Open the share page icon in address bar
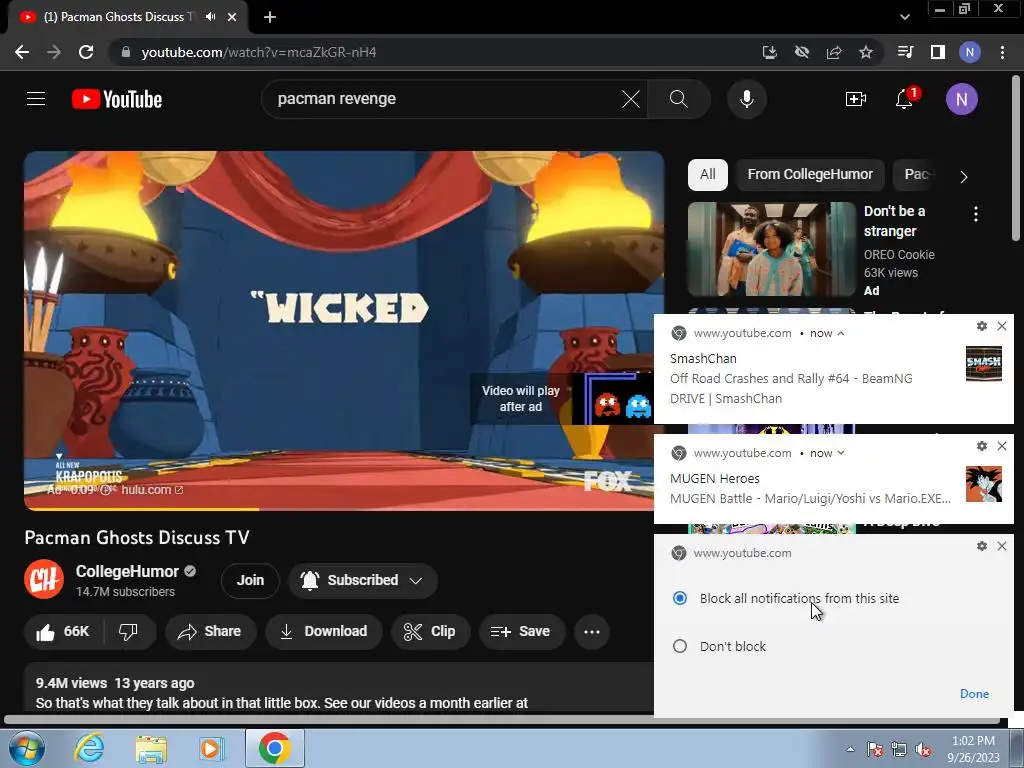Screen dimensions: 1024x768 point(834,52)
